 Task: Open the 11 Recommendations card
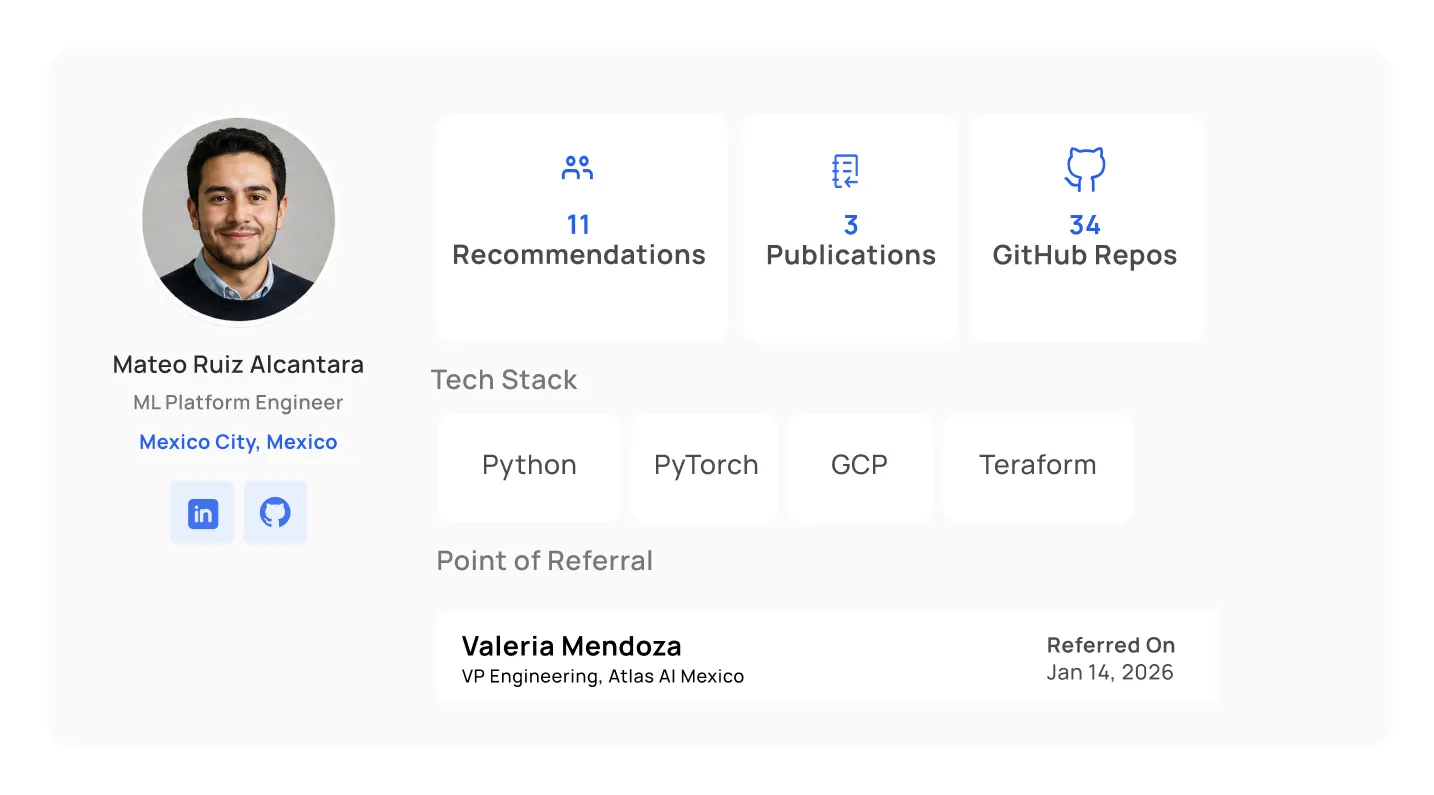pos(581,228)
